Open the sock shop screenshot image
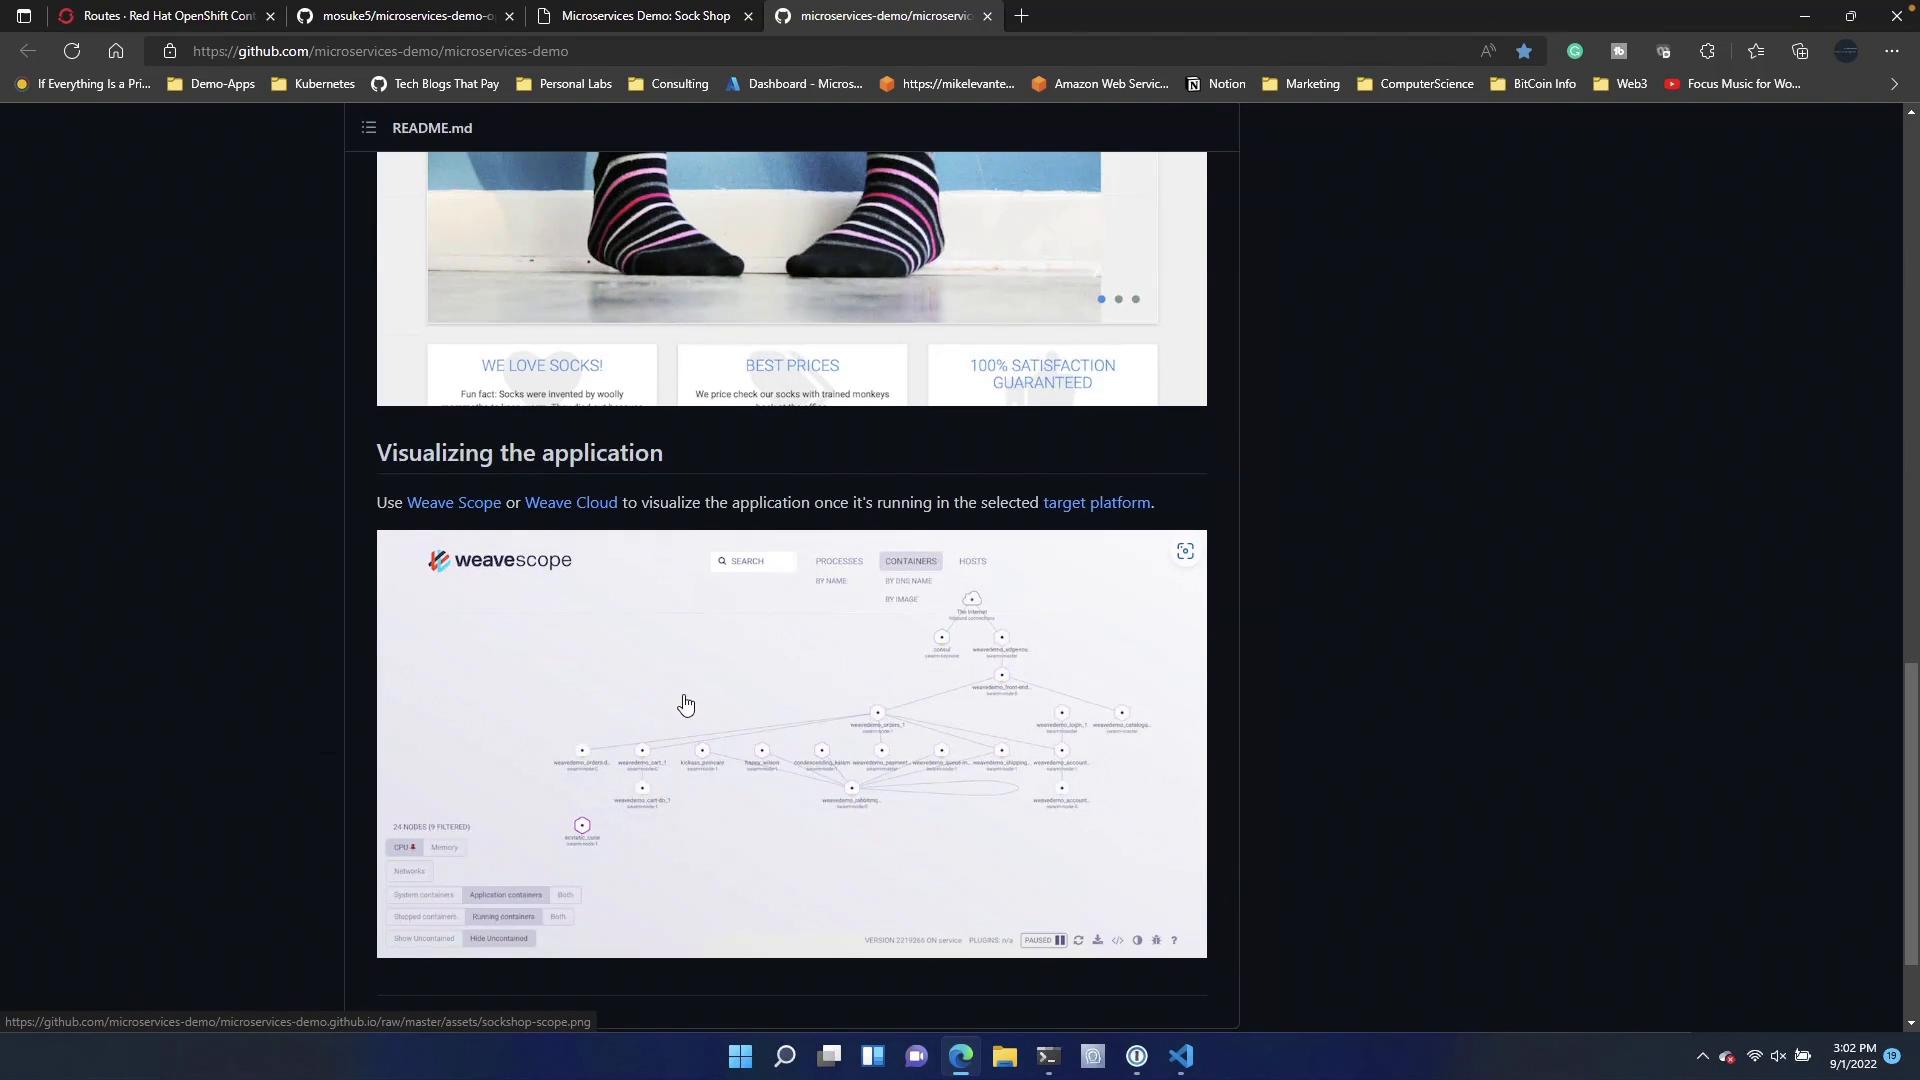Screen dimensions: 1920x1080 coord(791,279)
